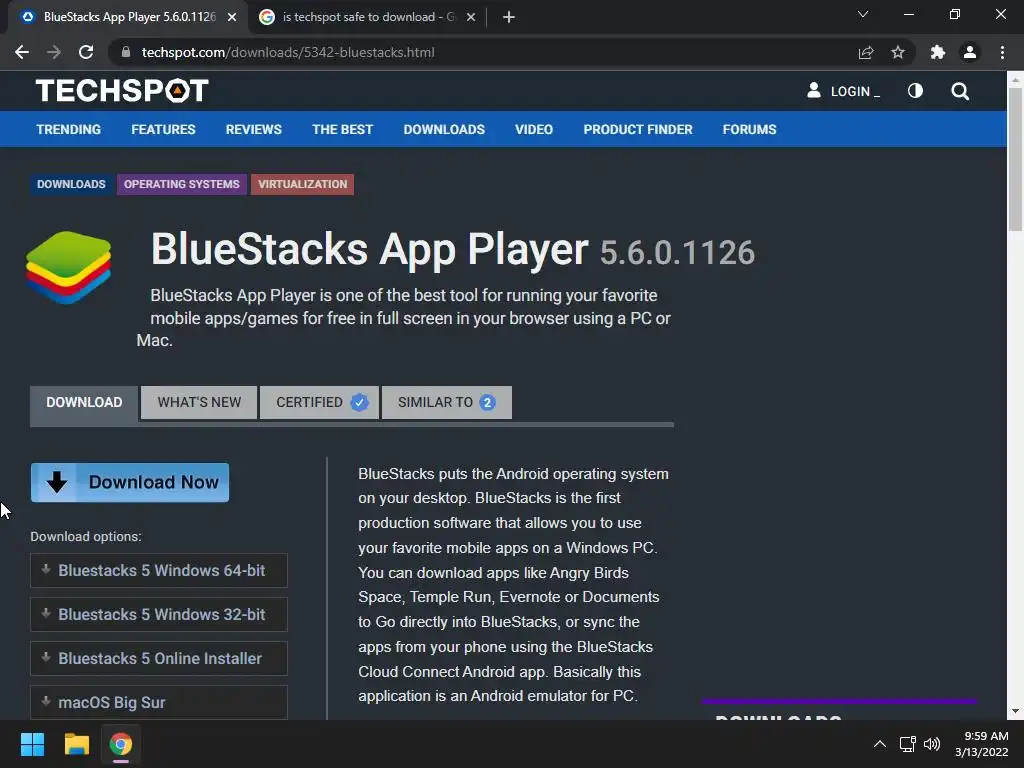This screenshot has width=1024, height=768.
Task: Open THE BEST in navigation bar
Action: (342, 129)
